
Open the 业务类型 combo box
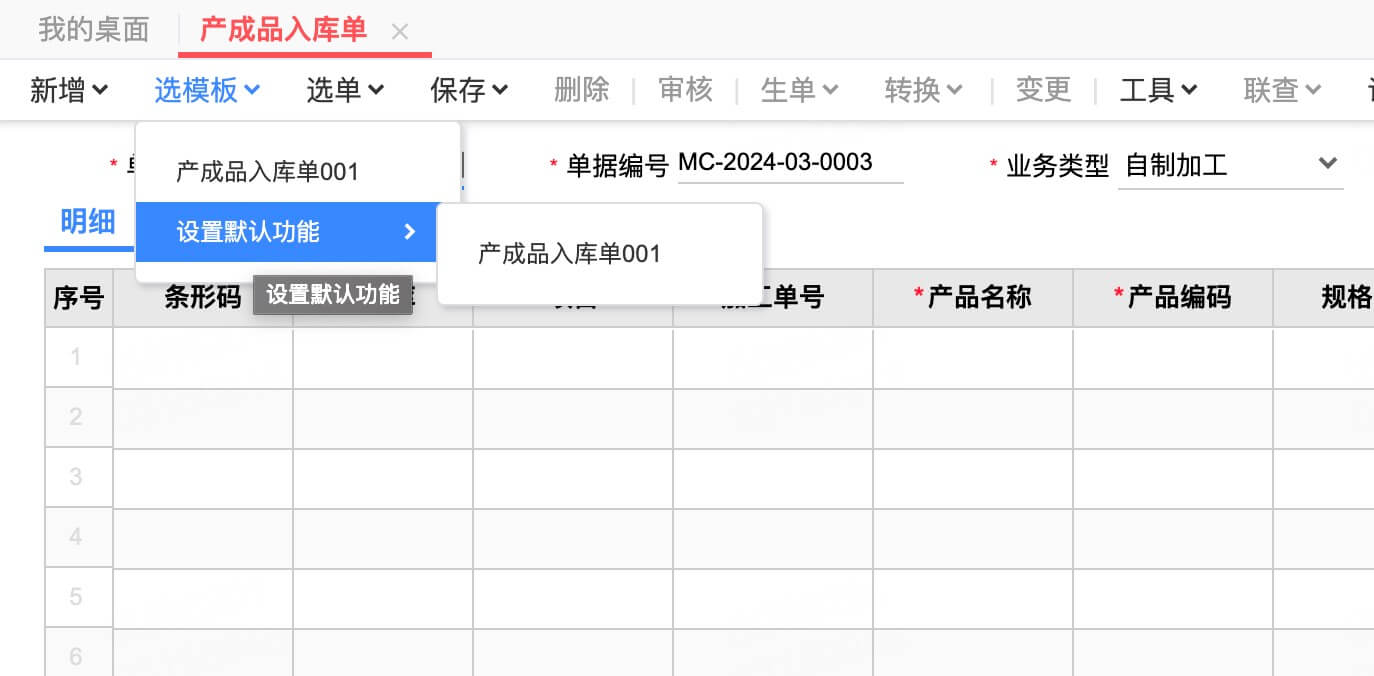(x=1230, y=165)
